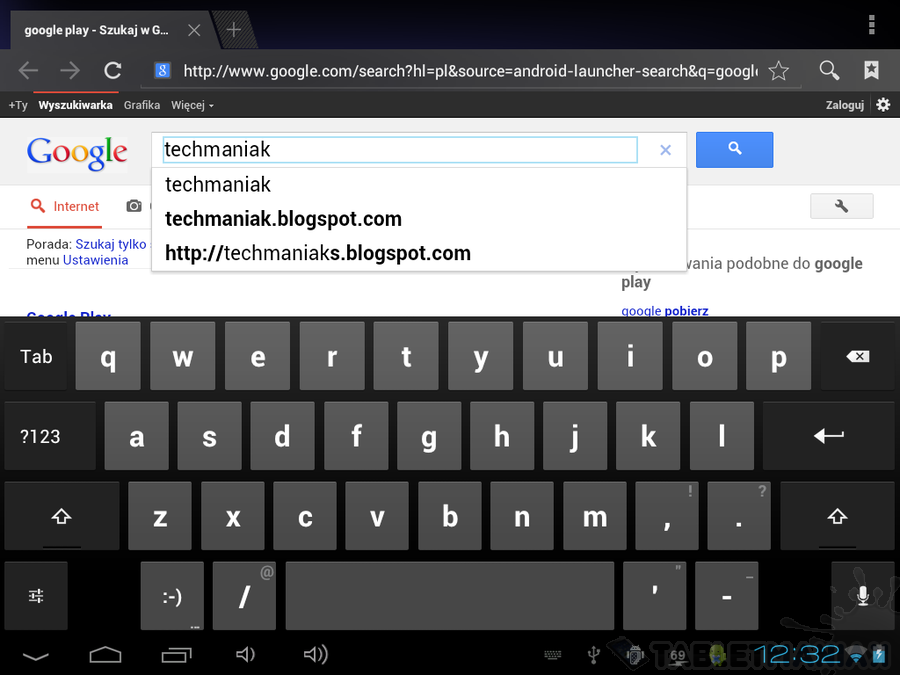The width and height of the screenshot is (900, 675).
Task: Toggle the right Shift key
Action: [837, 517]
